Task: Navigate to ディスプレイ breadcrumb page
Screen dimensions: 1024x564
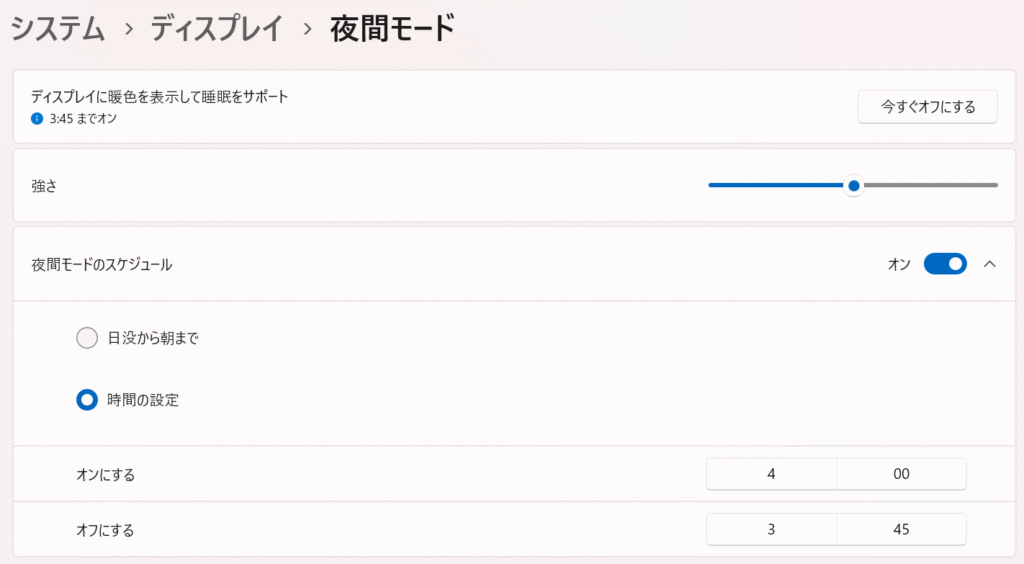Action: point(217,29)
